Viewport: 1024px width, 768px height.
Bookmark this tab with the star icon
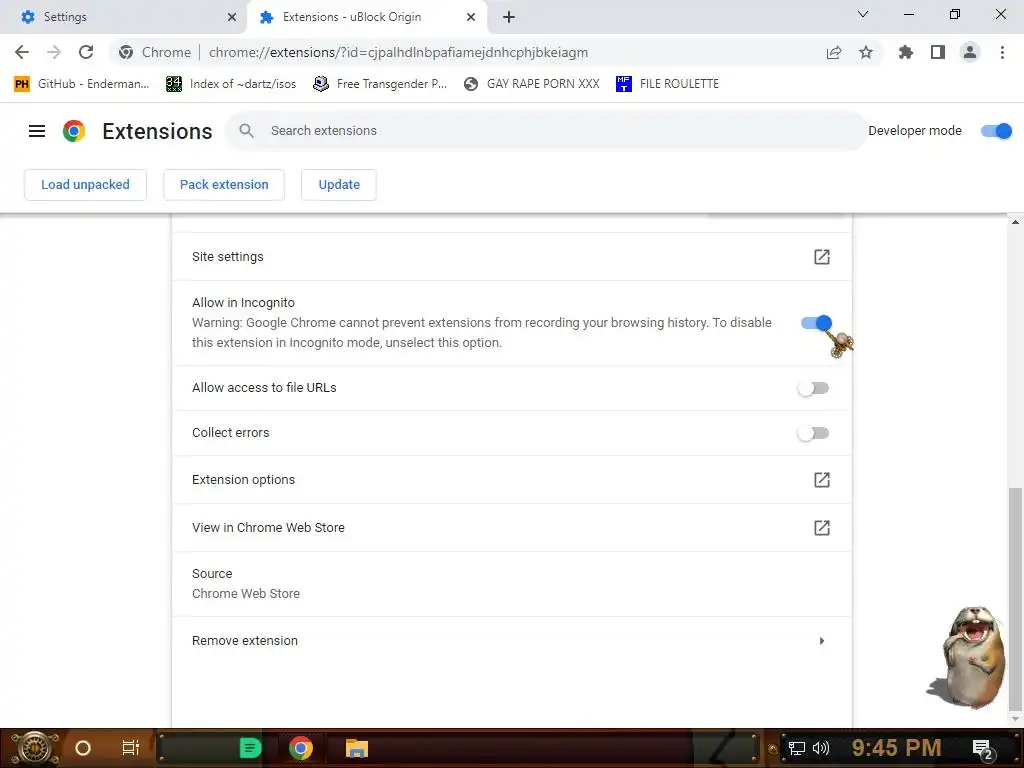pyautogui.click(x=866, y=52)
